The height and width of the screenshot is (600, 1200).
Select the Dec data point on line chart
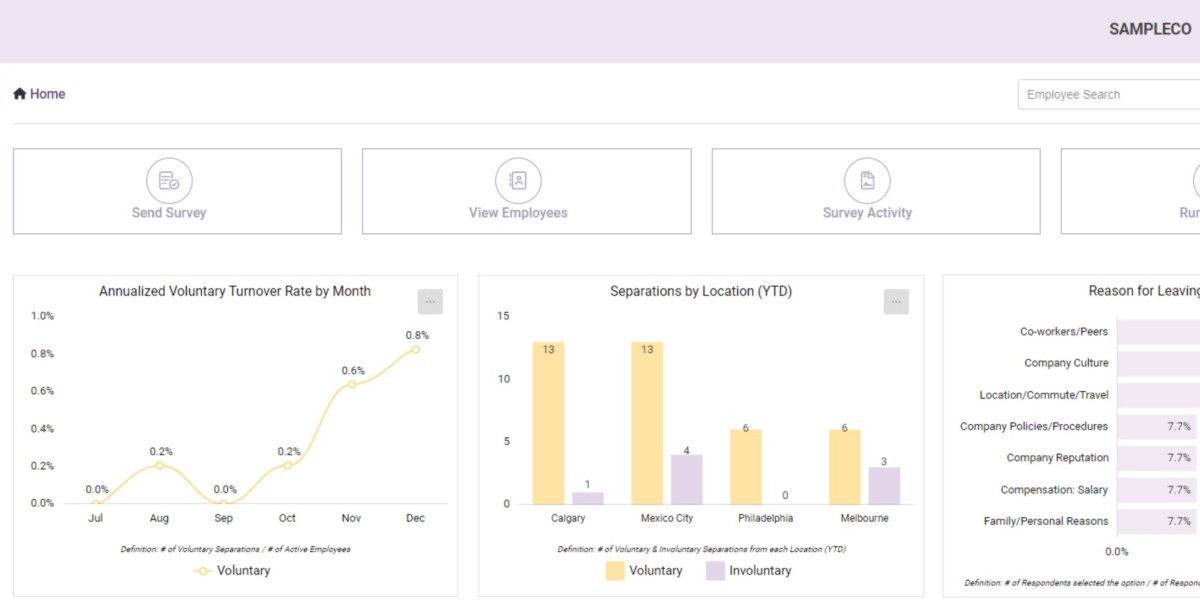click(415, 349)
